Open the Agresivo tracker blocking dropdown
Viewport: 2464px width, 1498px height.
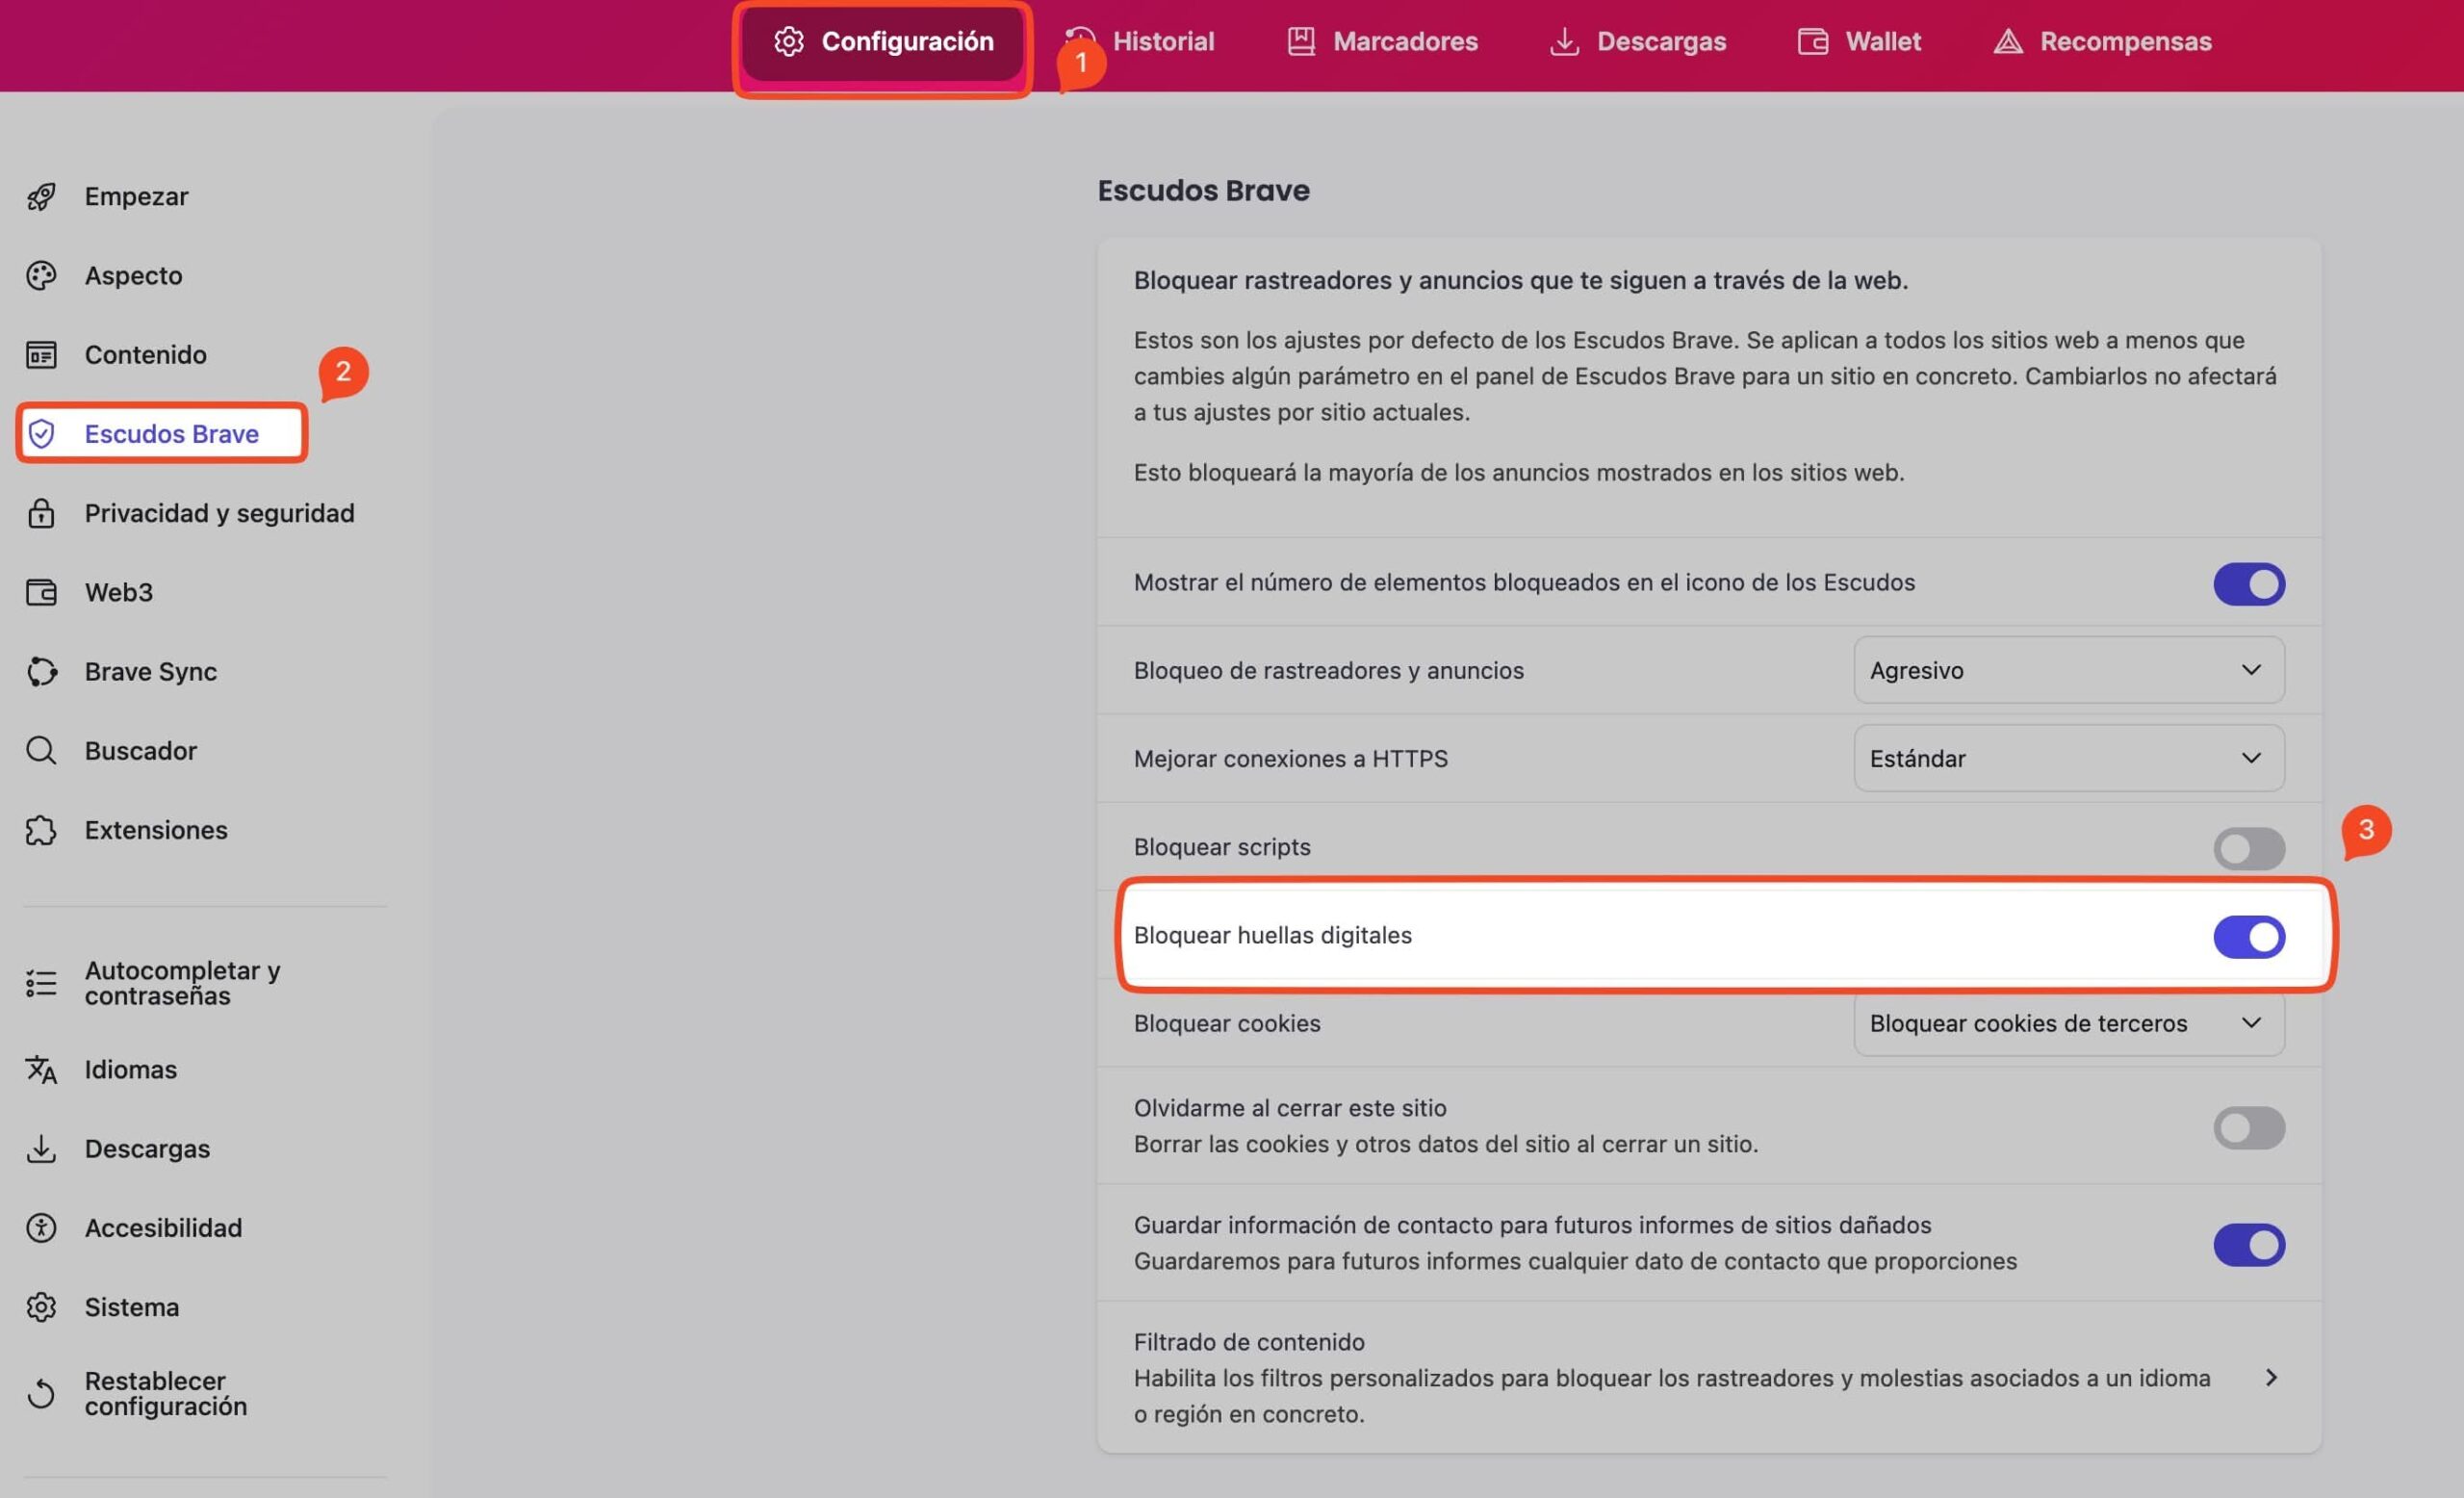click(2068, 669)
